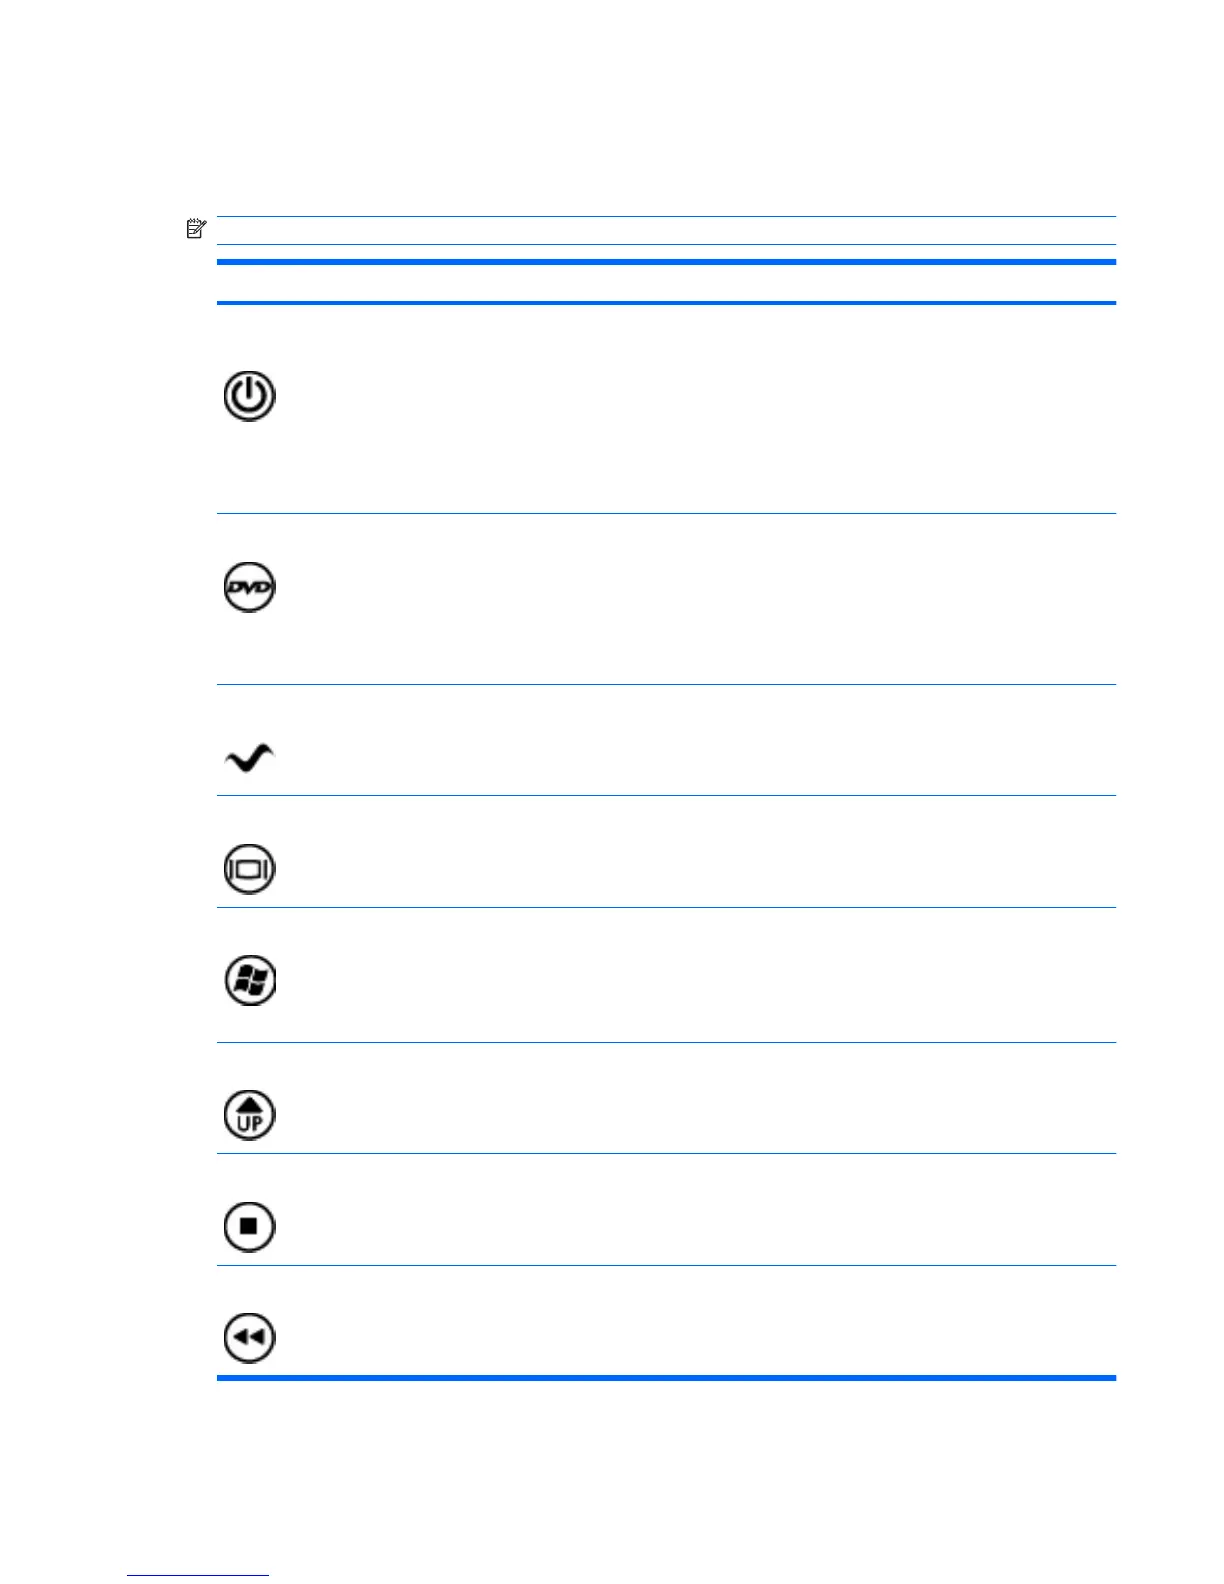Select the DVD button icon

tap(249, 587)
